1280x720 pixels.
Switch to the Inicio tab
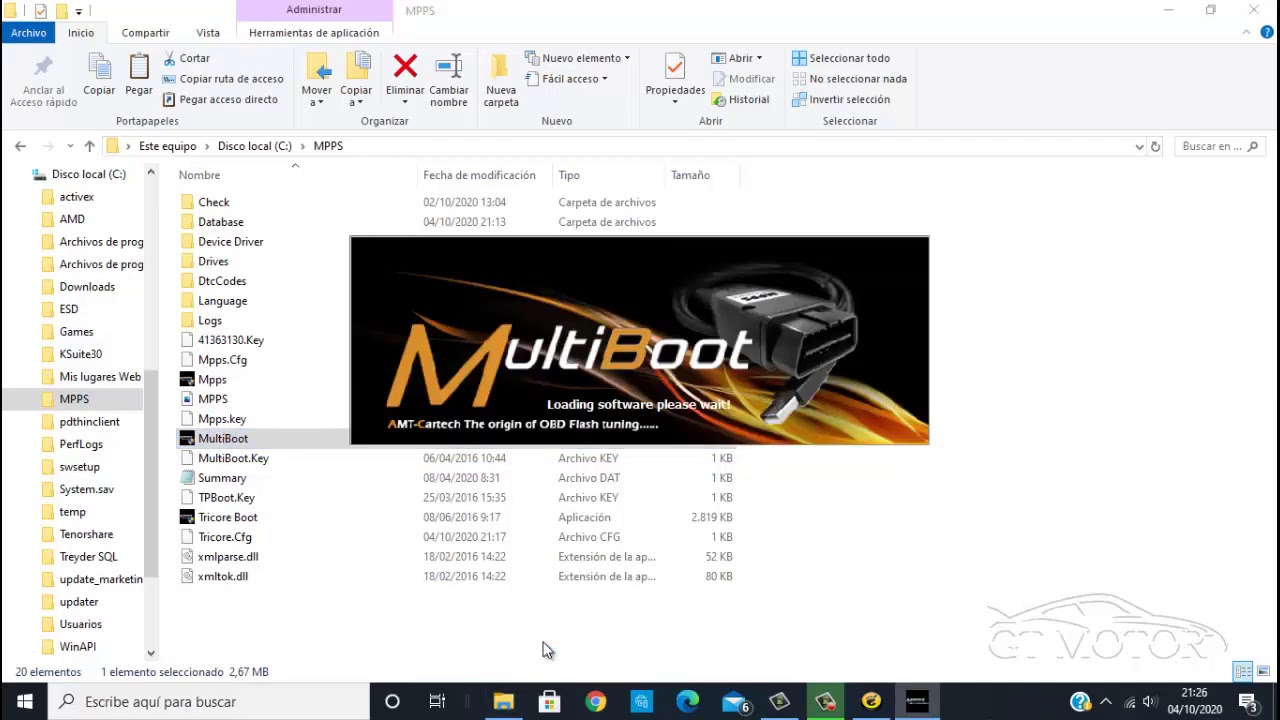tap(81, 33)
